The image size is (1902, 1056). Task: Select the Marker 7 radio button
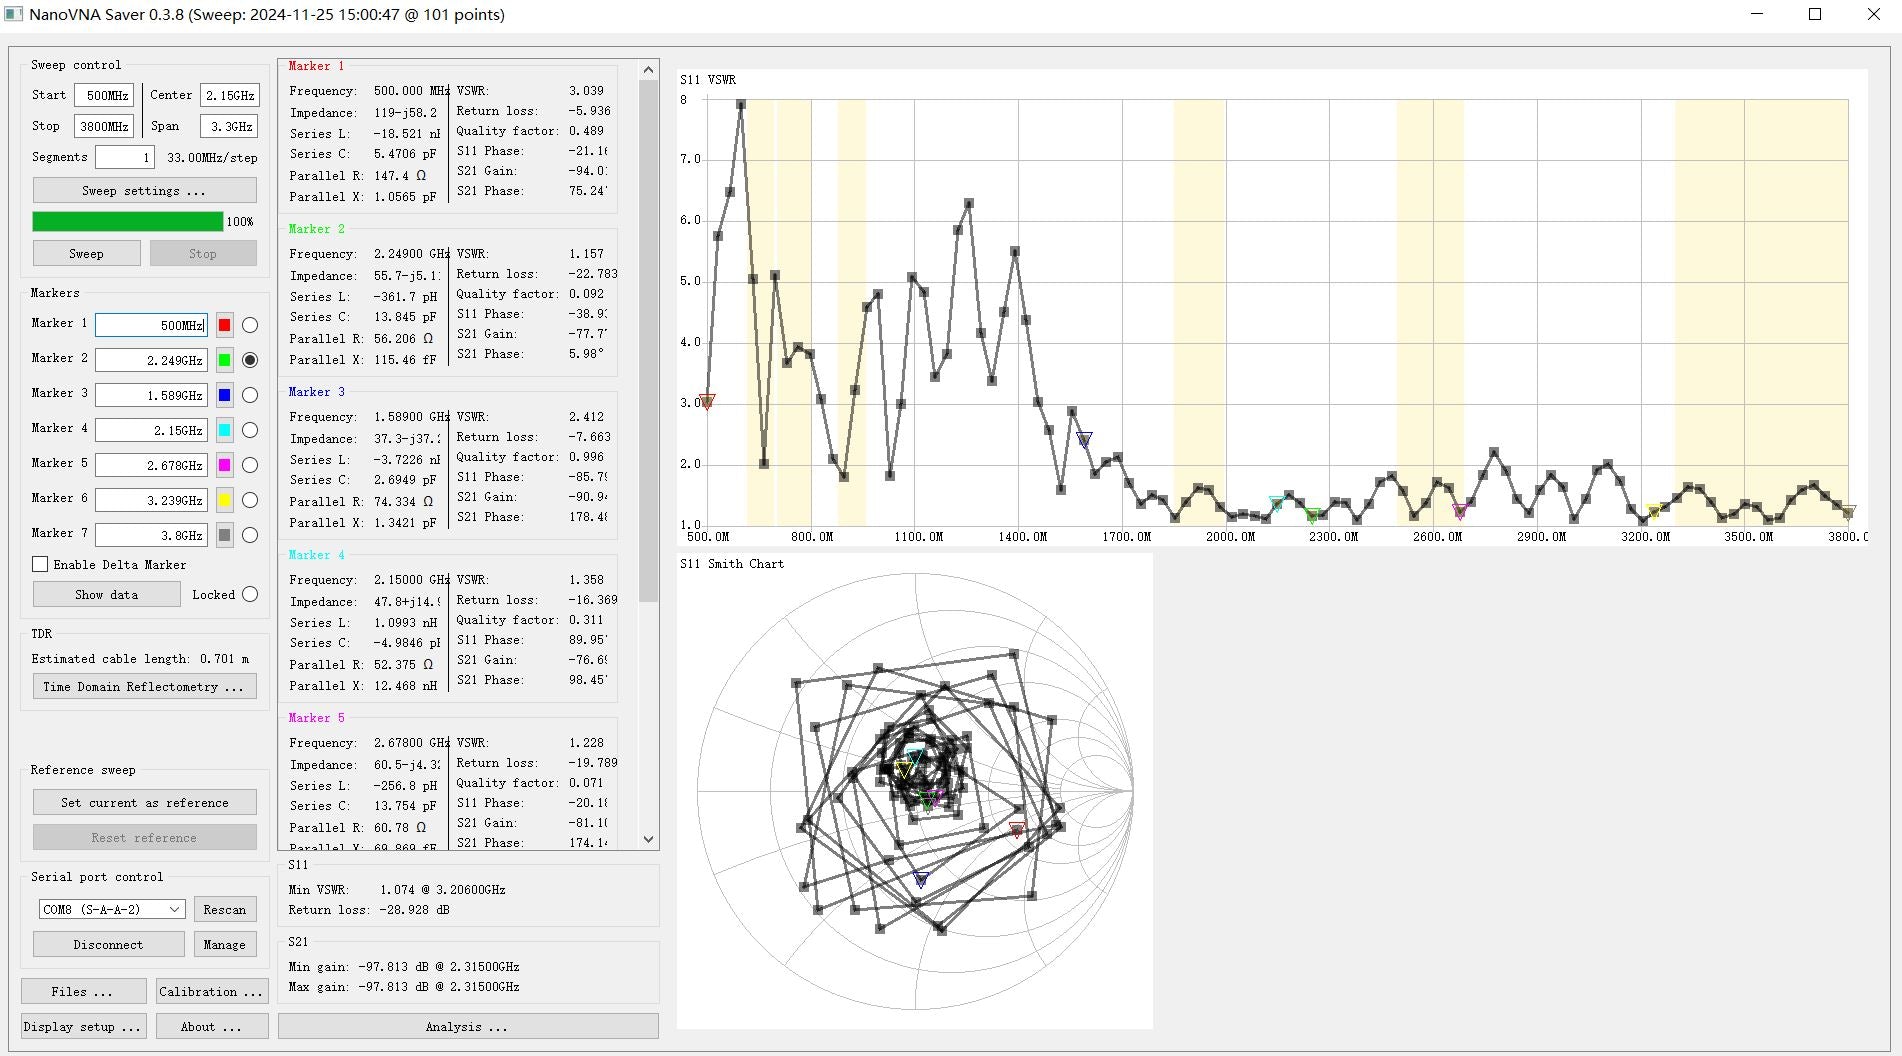point(250,535)
